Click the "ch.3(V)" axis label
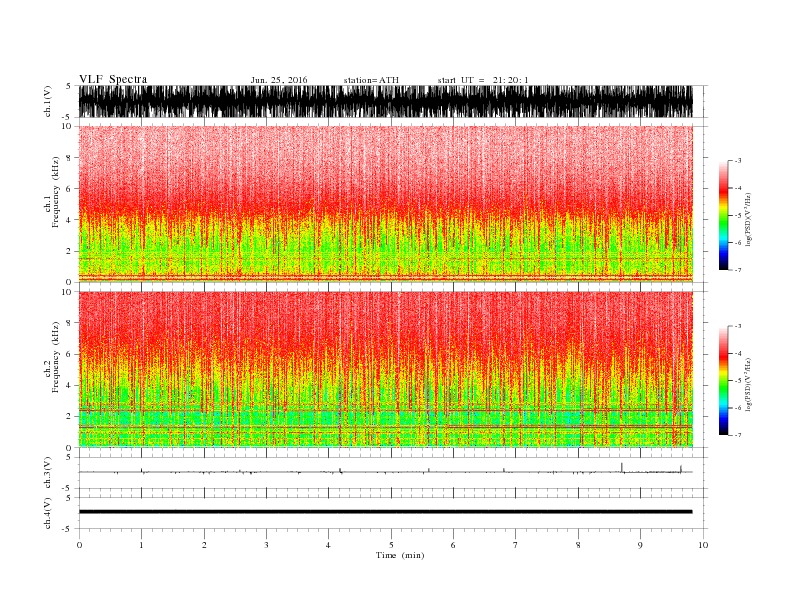Image resolution: width=792 pixels, height=612 pixels. 48,472
